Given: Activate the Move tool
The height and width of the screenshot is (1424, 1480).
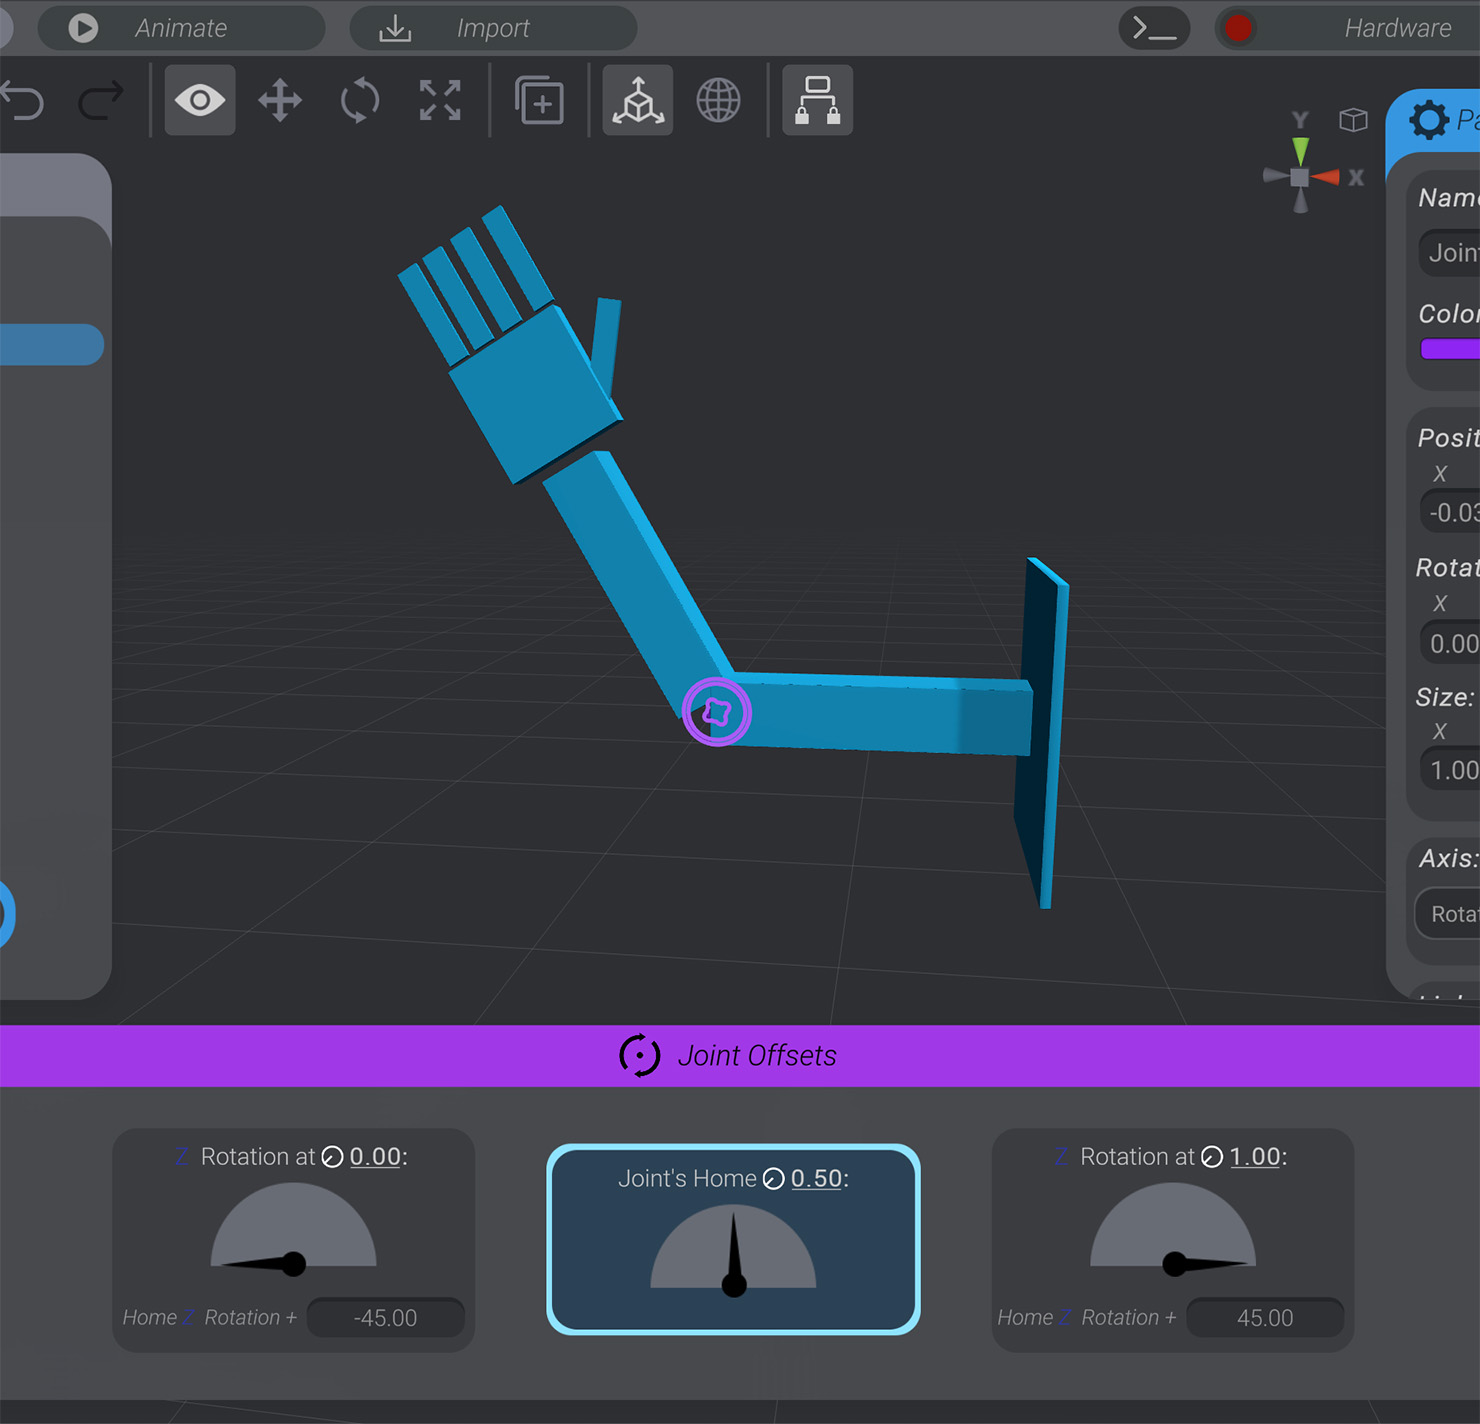Looking at the screenshot, I should 279,99.
